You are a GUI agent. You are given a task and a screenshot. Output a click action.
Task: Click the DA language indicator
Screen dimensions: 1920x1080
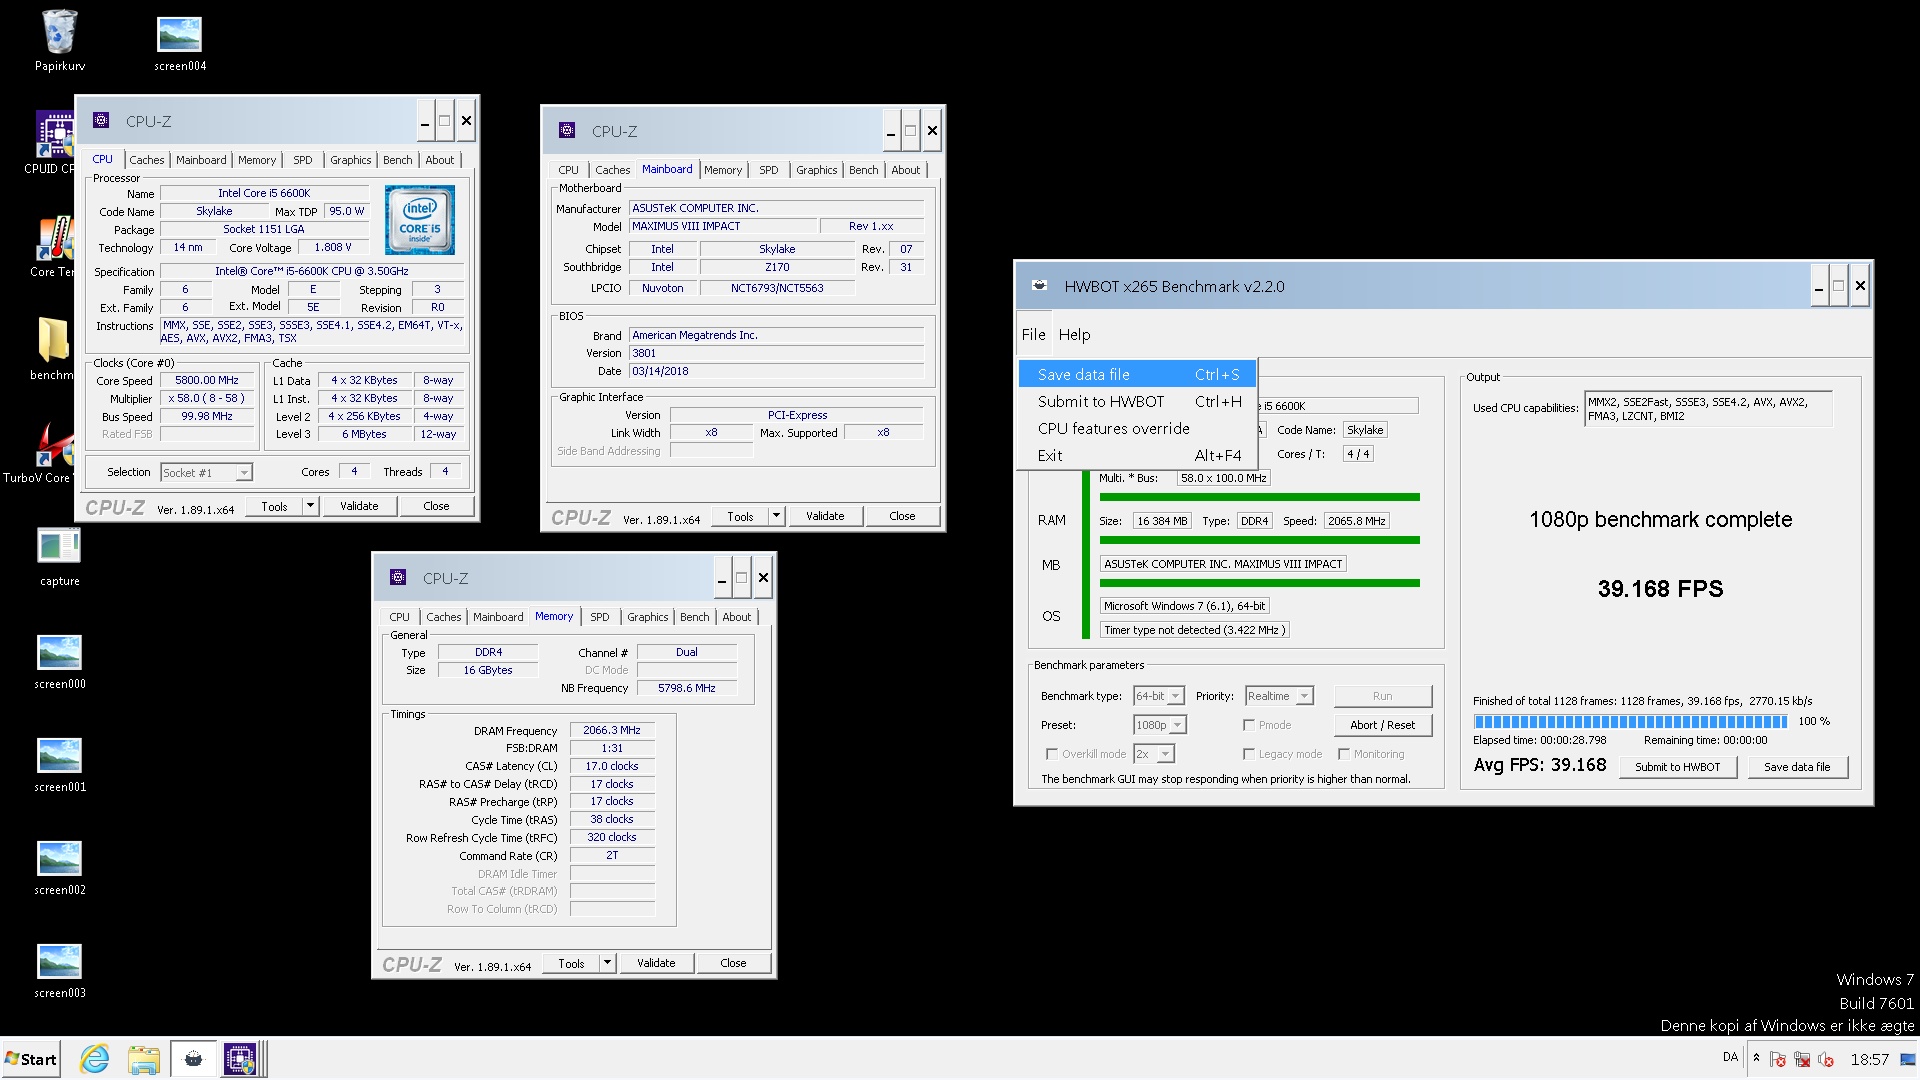coord(1731,1057)
